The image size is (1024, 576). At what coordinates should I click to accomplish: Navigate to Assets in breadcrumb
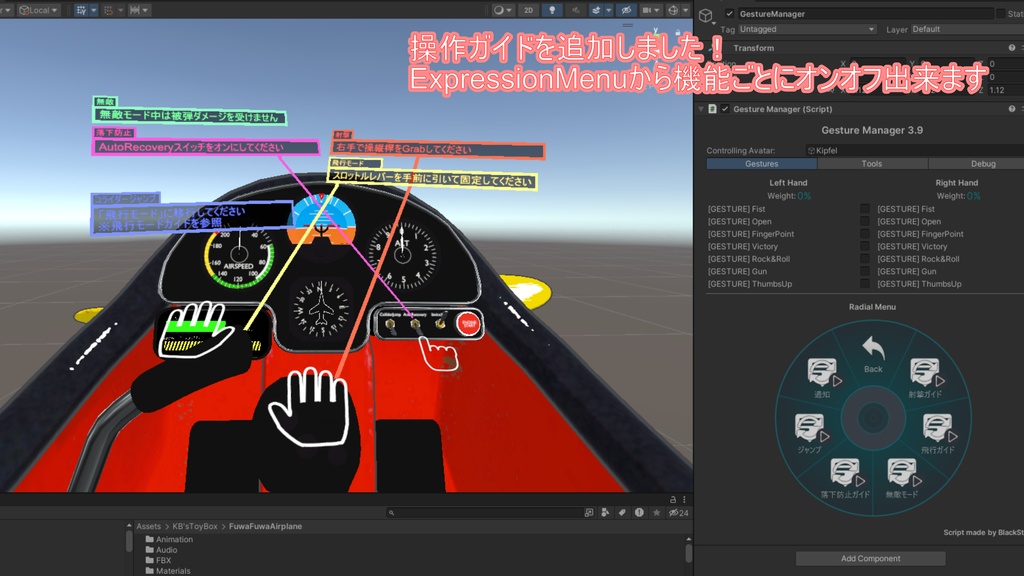point(148,526)
